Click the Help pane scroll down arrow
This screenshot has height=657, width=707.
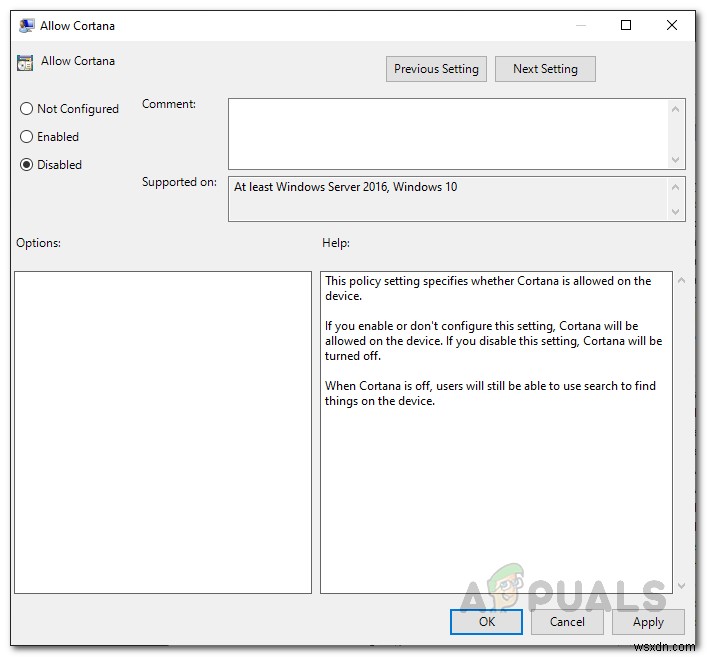681,586
